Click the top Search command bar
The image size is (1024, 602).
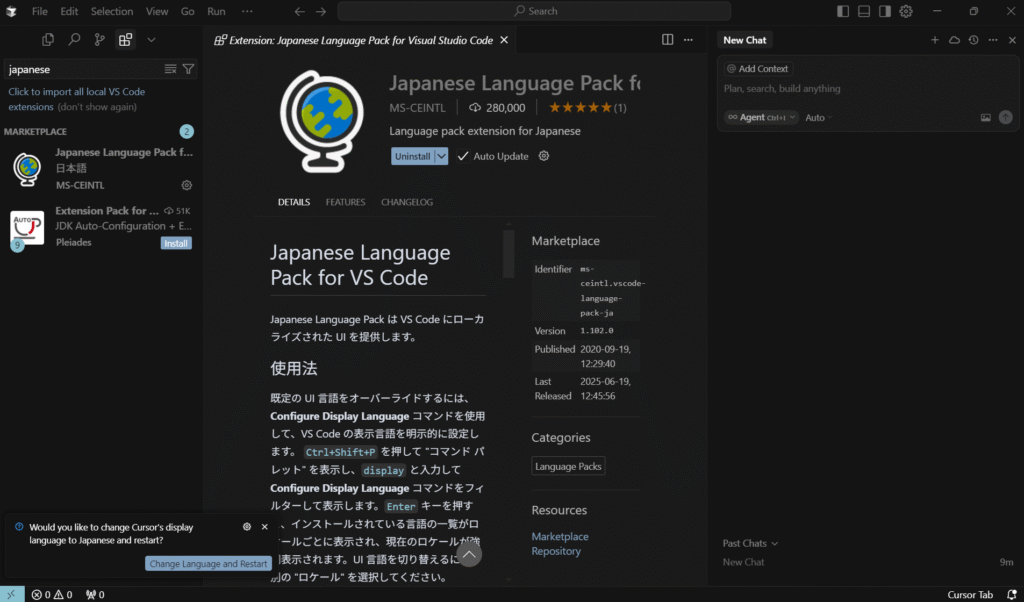[x=534, y=11]
